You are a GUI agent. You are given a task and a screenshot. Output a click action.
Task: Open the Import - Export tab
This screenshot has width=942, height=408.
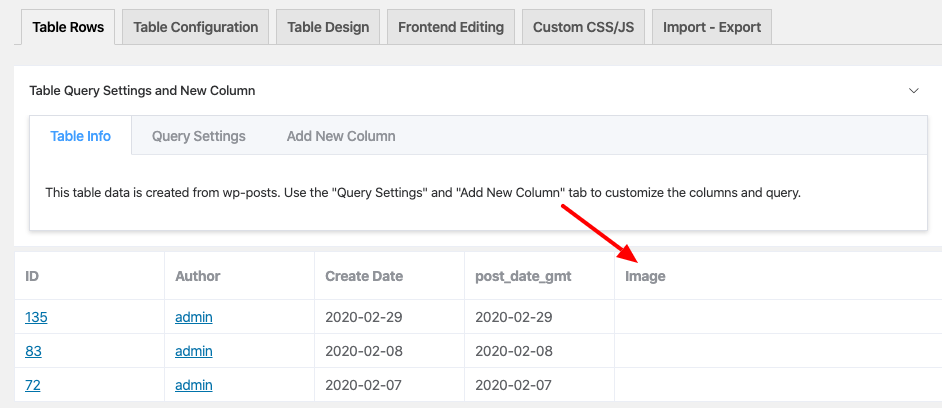(711, 27)
